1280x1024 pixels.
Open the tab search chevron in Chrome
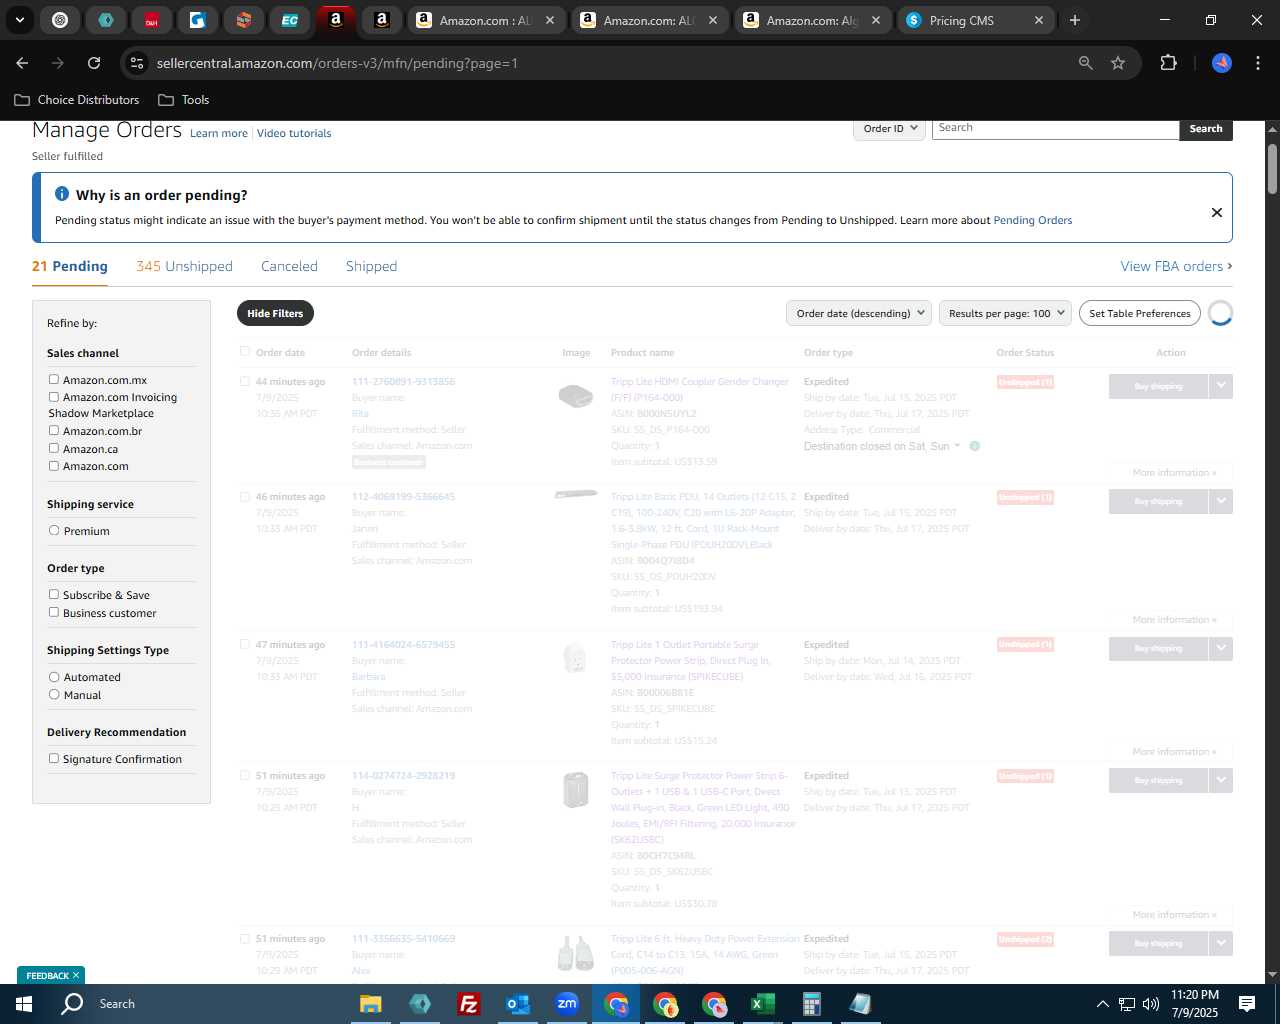(x=20, y=20)
